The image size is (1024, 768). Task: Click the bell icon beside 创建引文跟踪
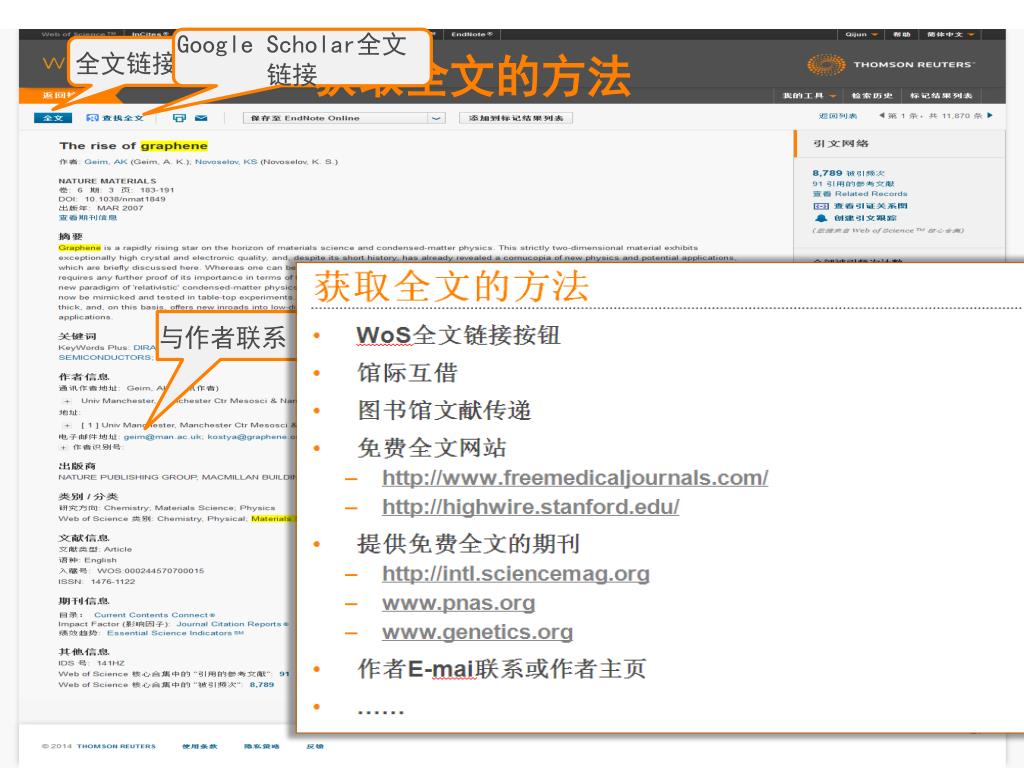820,218
